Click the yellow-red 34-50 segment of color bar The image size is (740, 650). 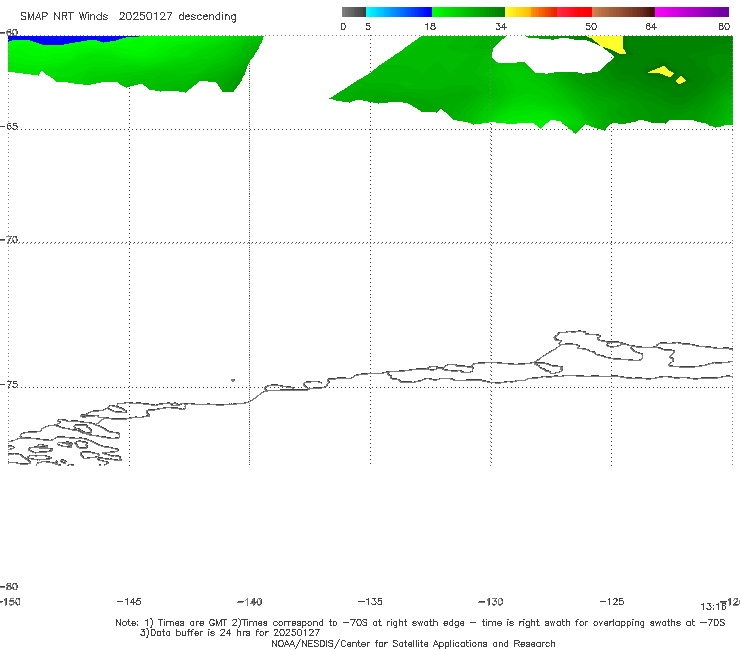(548, 12)
